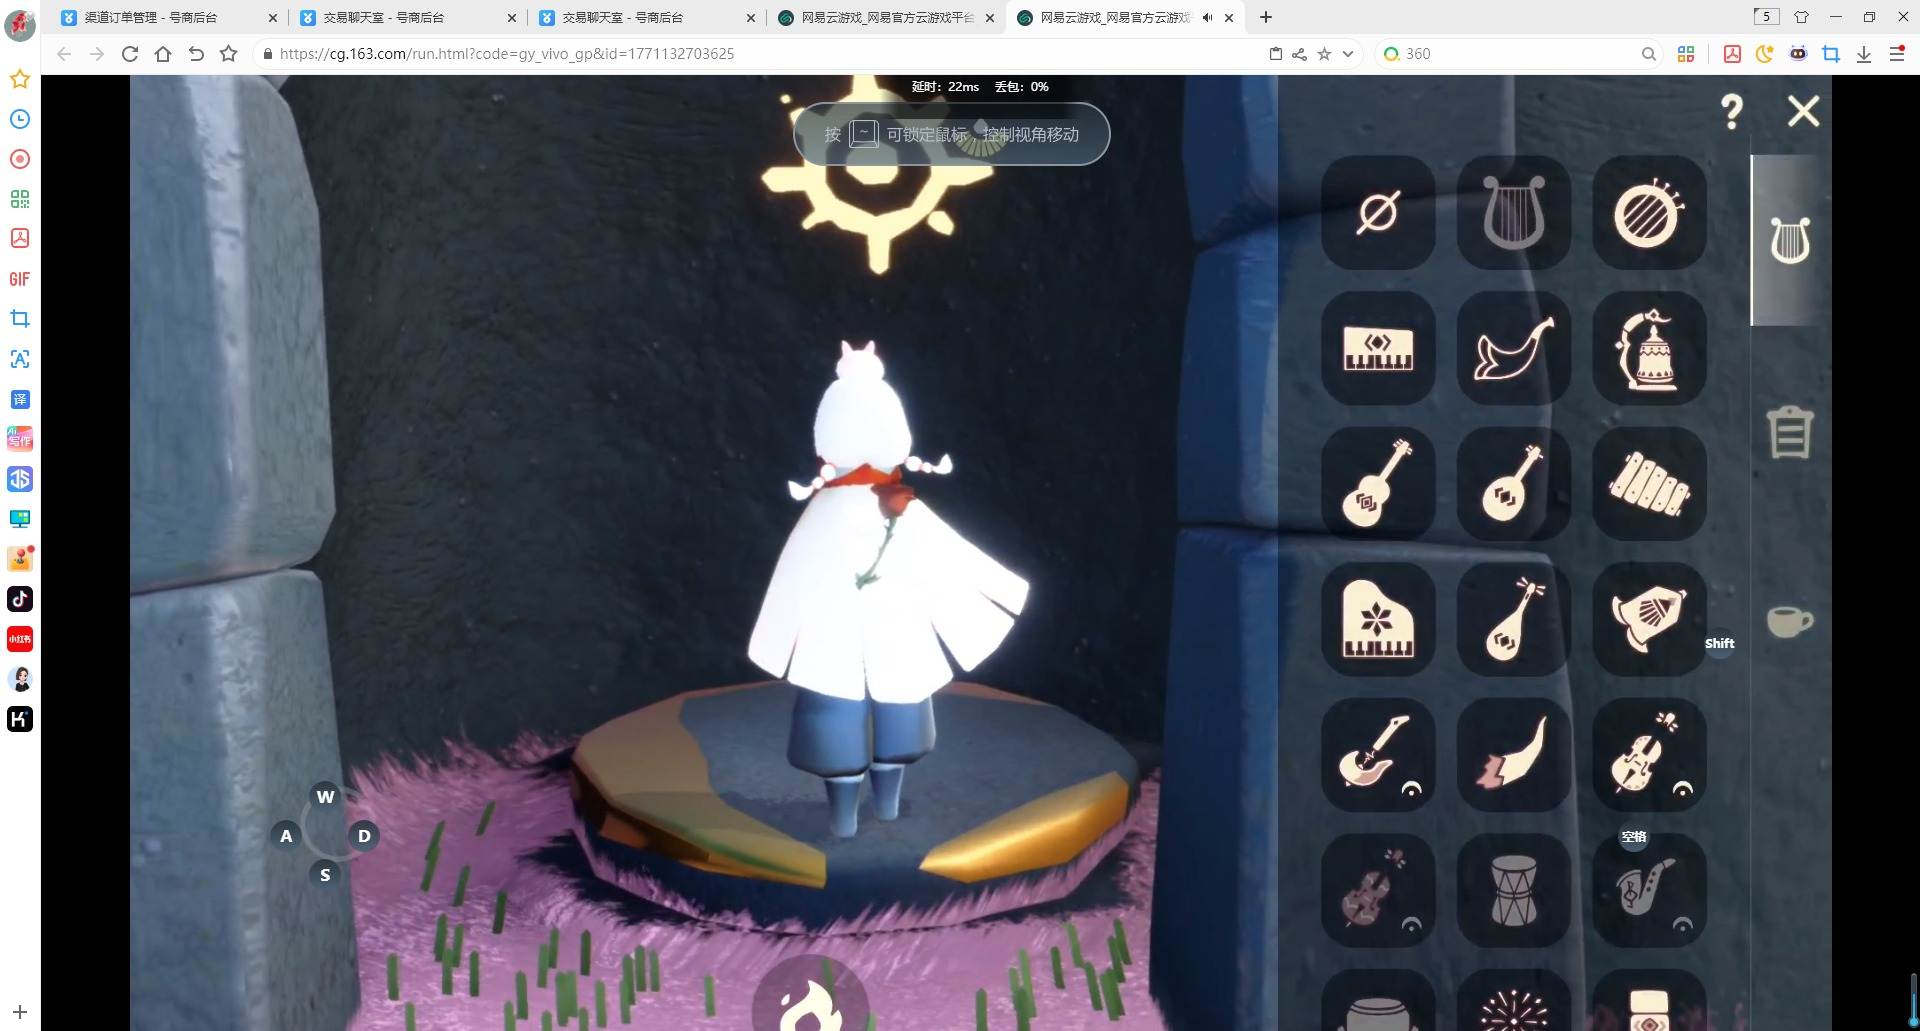Viewport: 1920px width, 1031px height.
Task: Click the search magnifier icon
Action: coord(1649,54)
